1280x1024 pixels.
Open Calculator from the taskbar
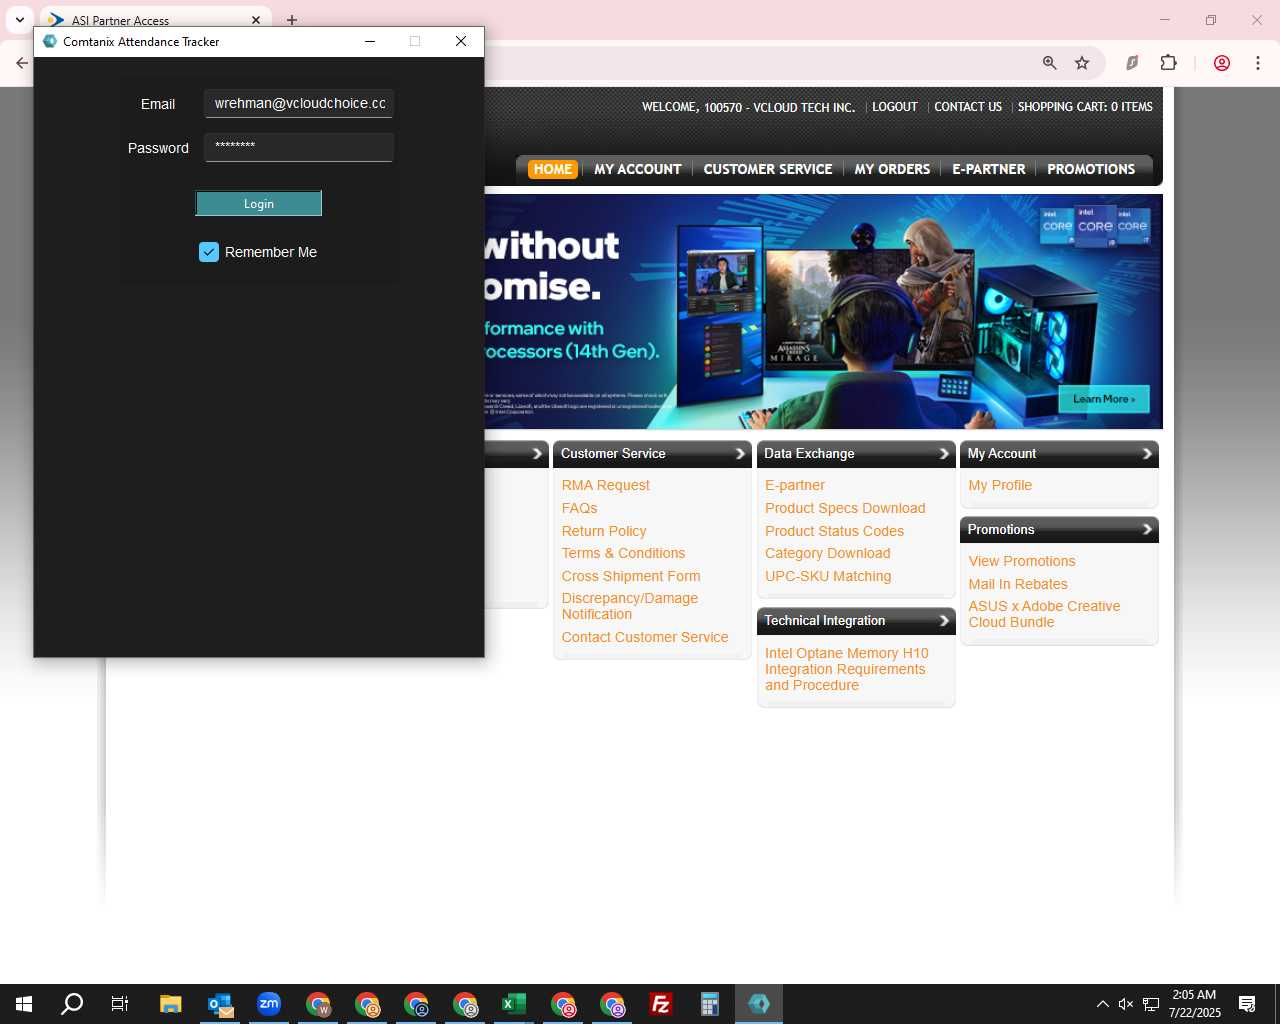tap(710, 1004)
